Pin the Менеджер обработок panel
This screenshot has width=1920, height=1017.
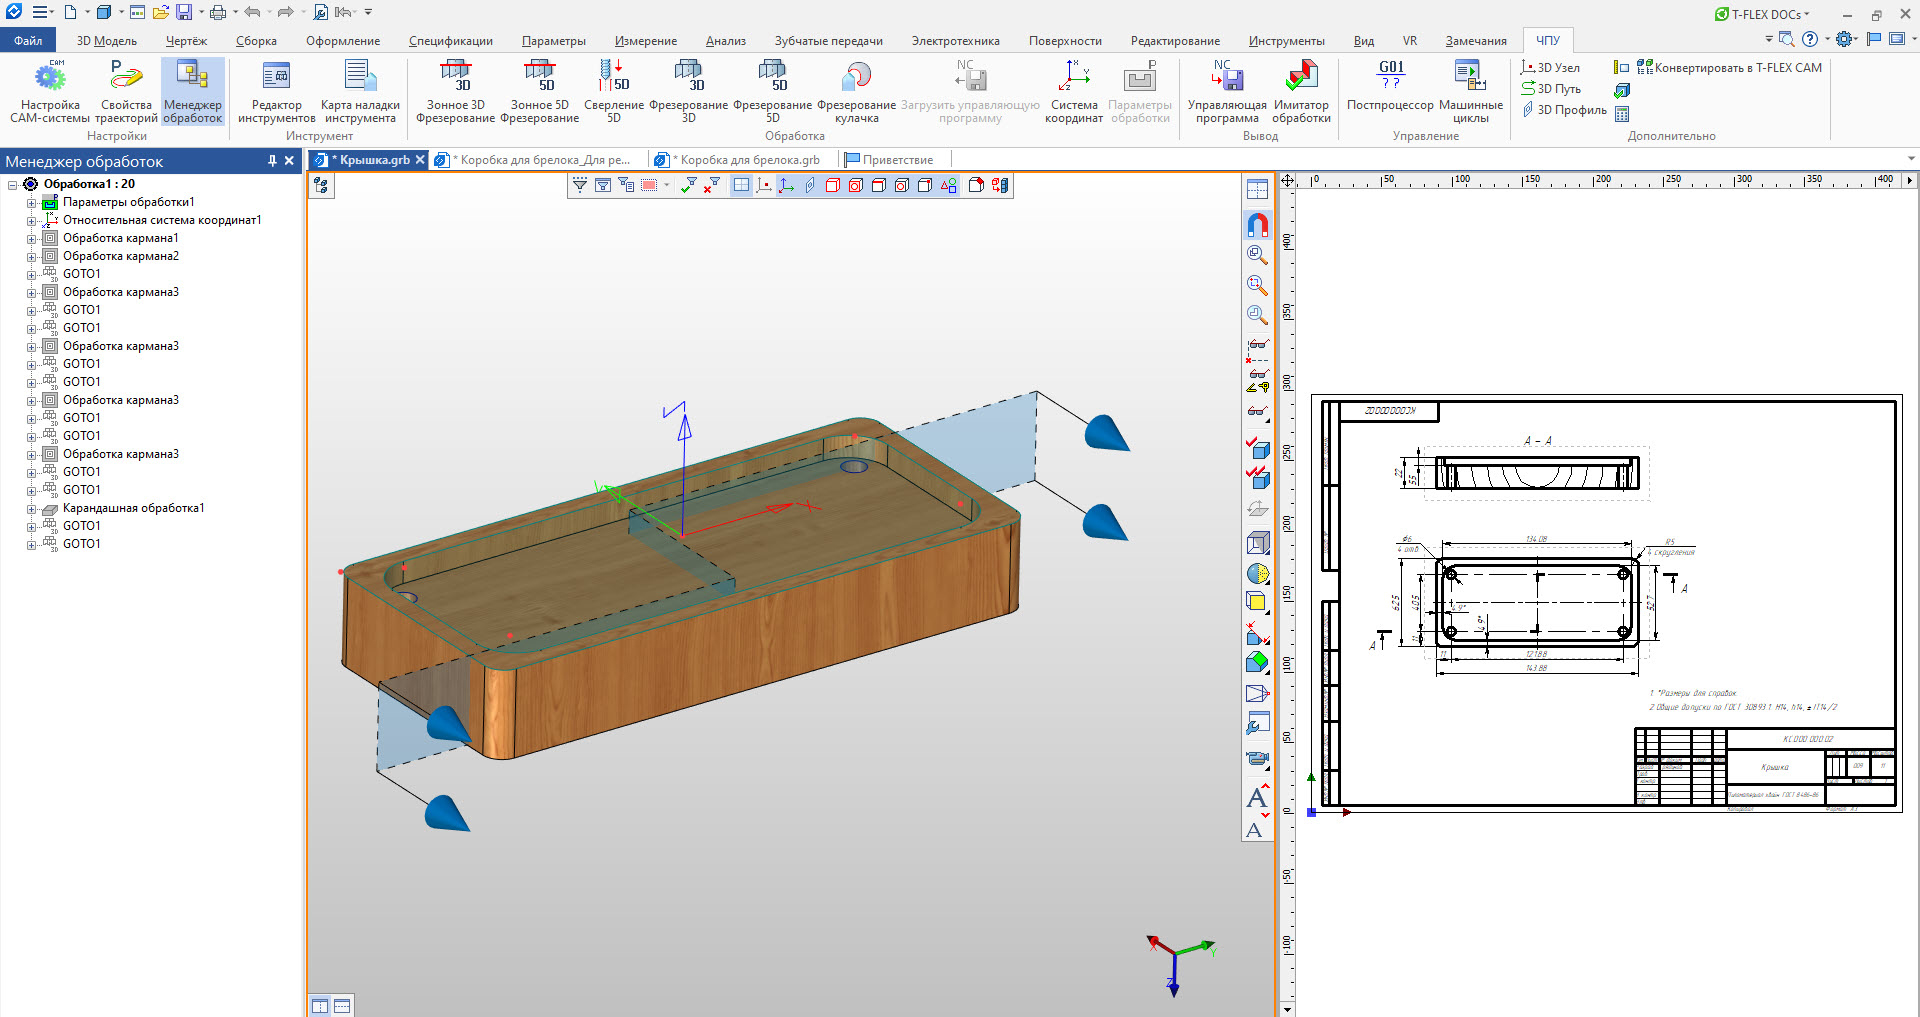(272, 161)
